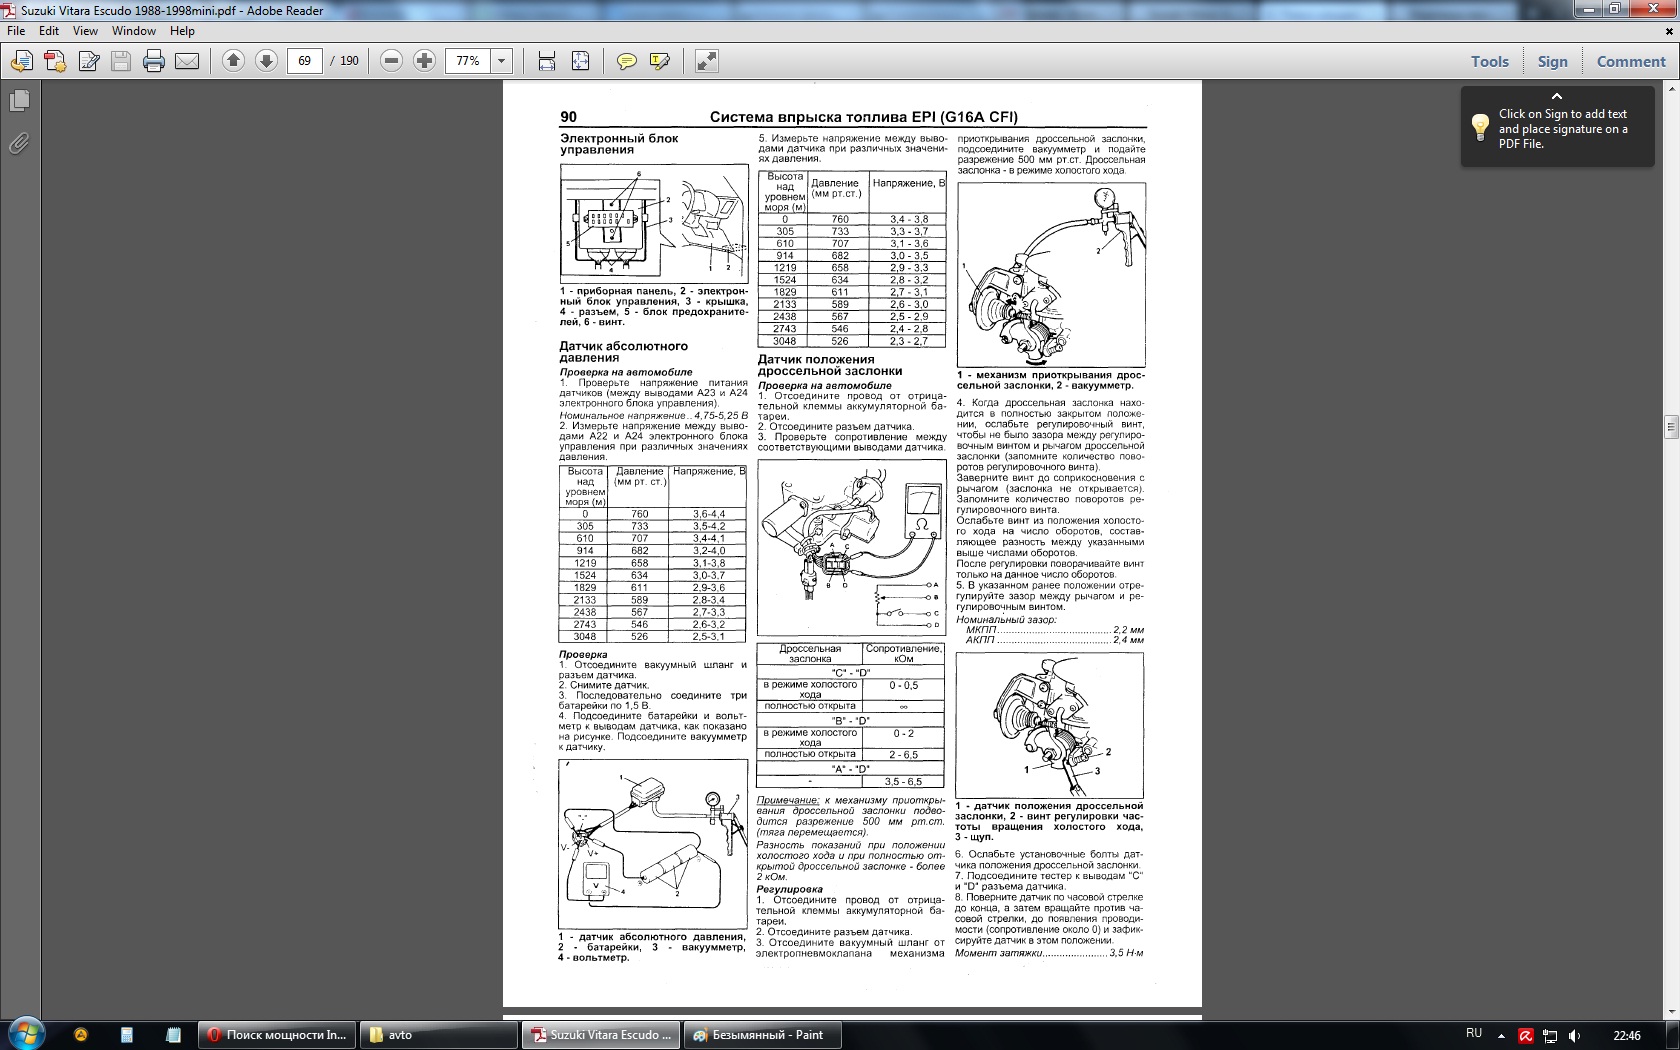Add a sticky note comment
1680x1050 pixels.
(626, 61)
